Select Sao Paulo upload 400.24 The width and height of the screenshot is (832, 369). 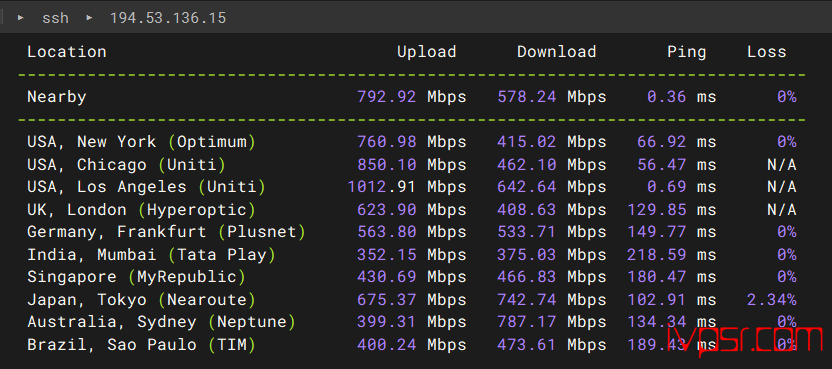click(387, 345)
